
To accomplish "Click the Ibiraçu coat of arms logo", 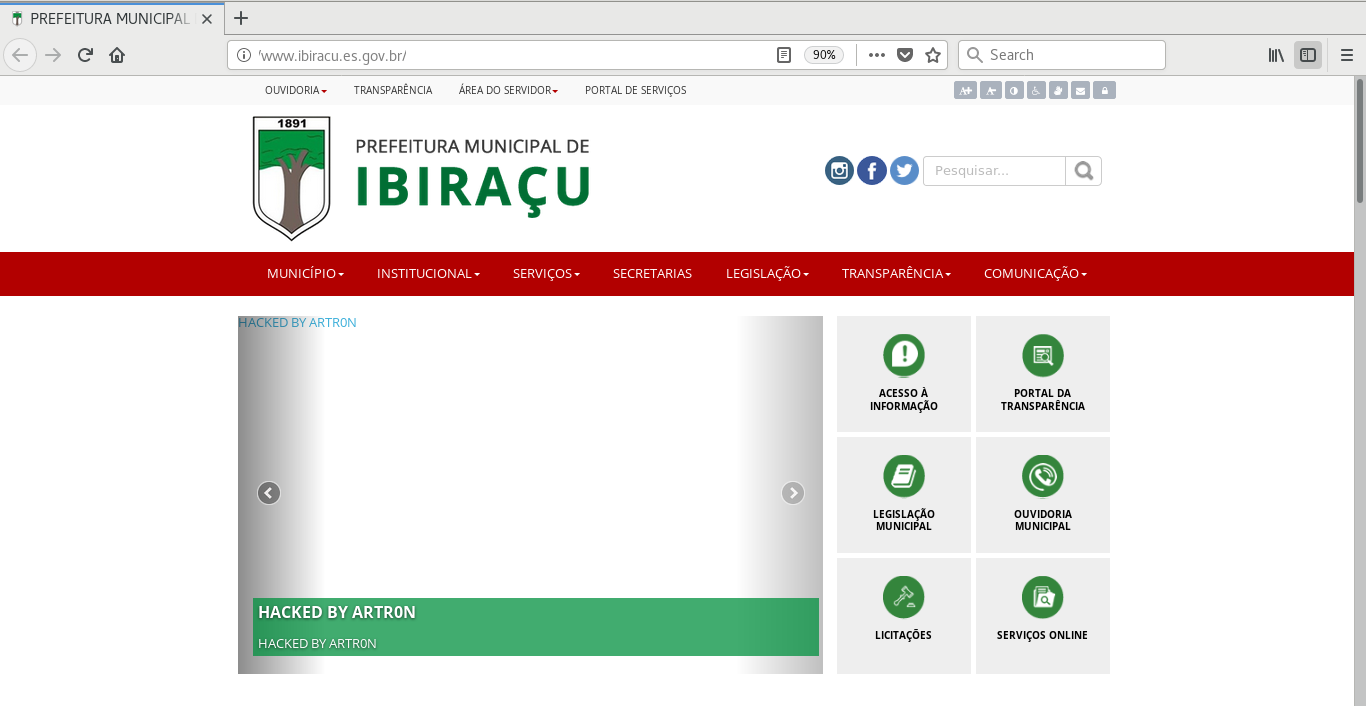I will click(x=291, y=178).
